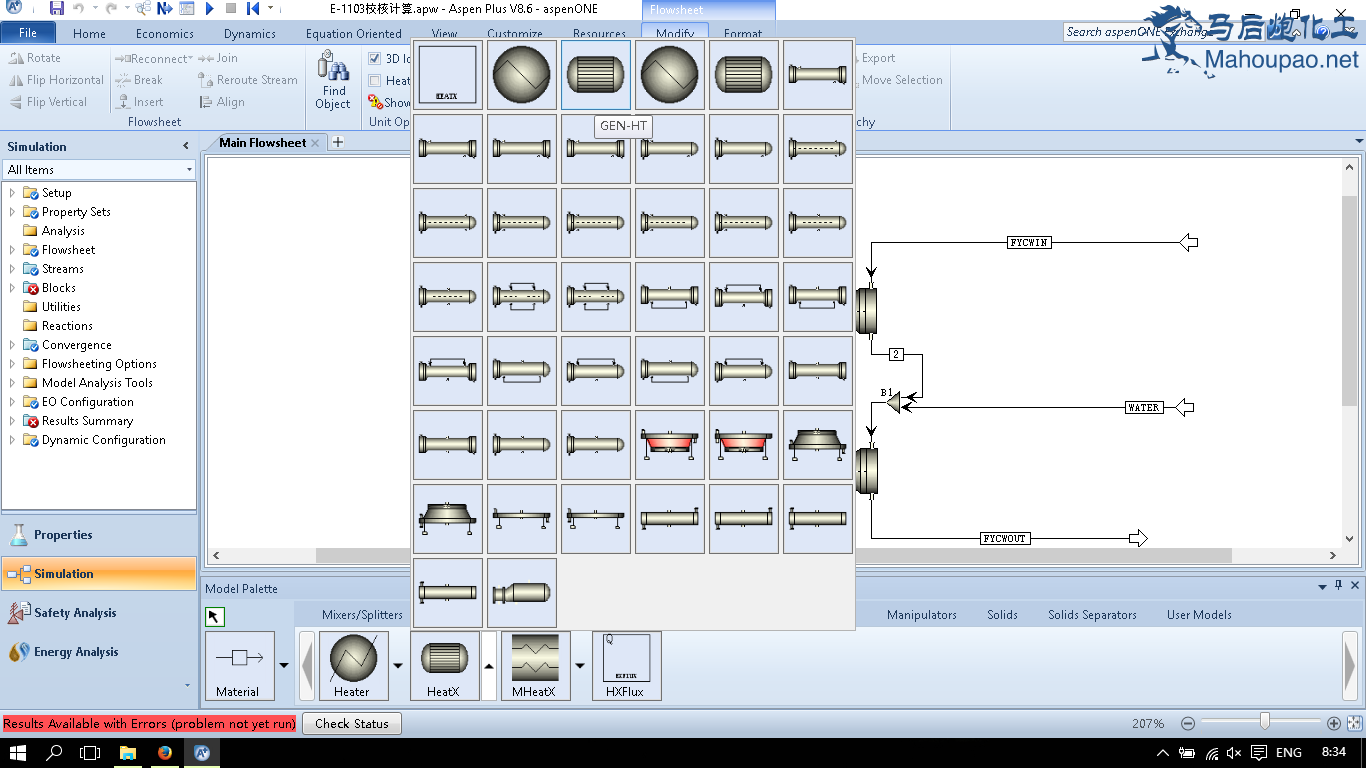Zoom out with the minus button
This screenshot has height=768, width=1366.
pyautogui.click(x=1187, y=723)
